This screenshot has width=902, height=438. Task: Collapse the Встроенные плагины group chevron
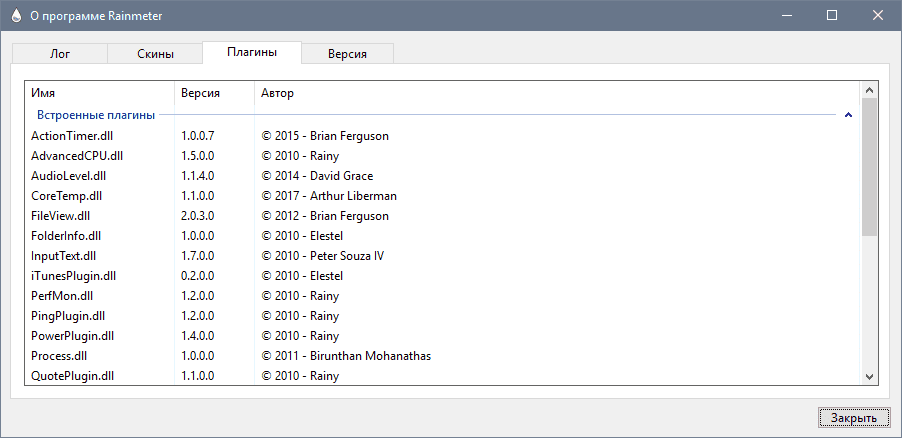[x=848, y=115]
